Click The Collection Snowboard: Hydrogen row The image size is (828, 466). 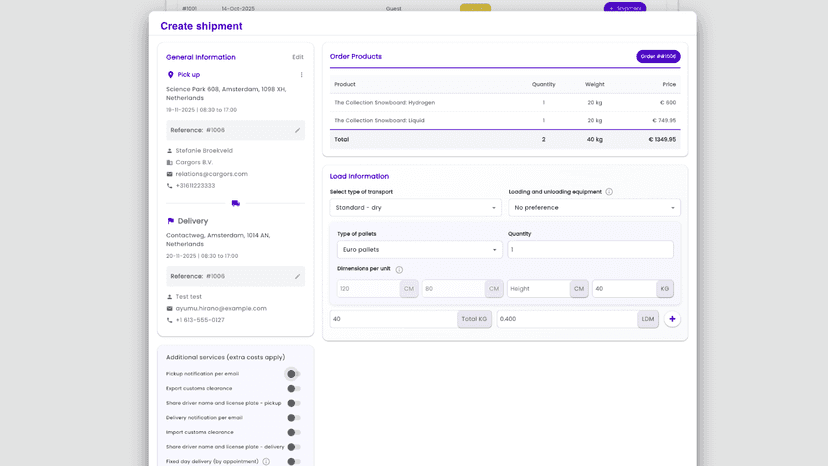click(x=505, y=102)
